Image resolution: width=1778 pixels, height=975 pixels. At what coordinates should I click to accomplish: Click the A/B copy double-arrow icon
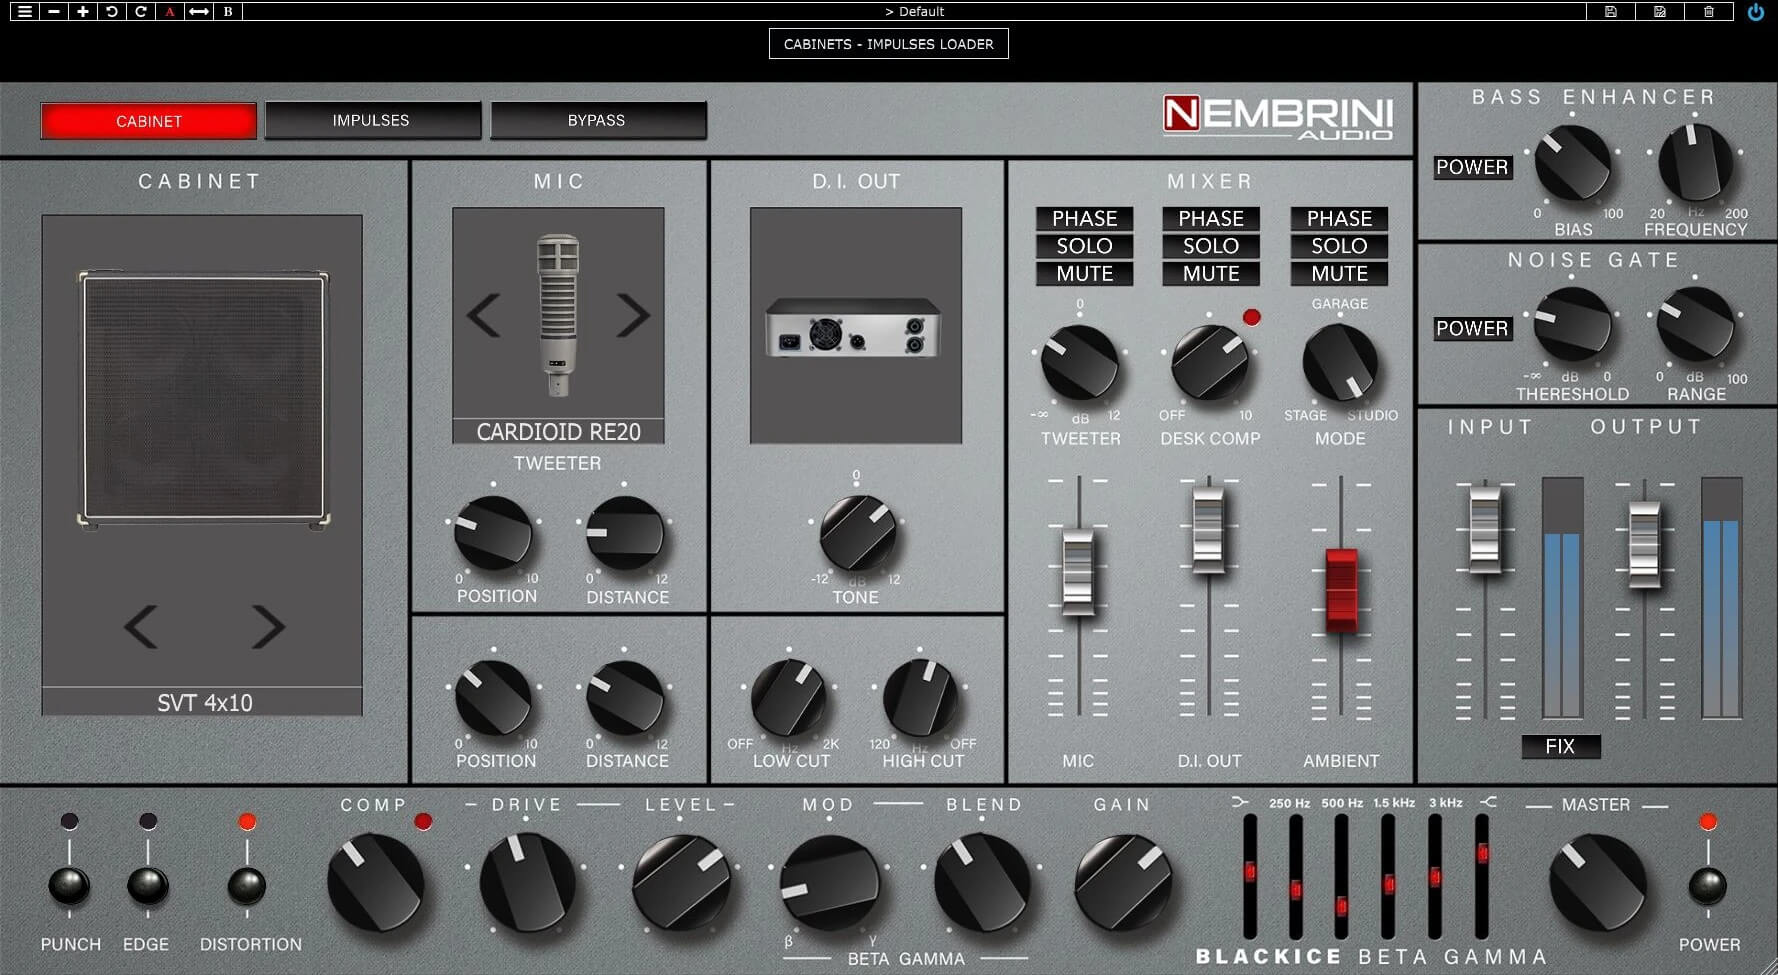pos(199,11)
